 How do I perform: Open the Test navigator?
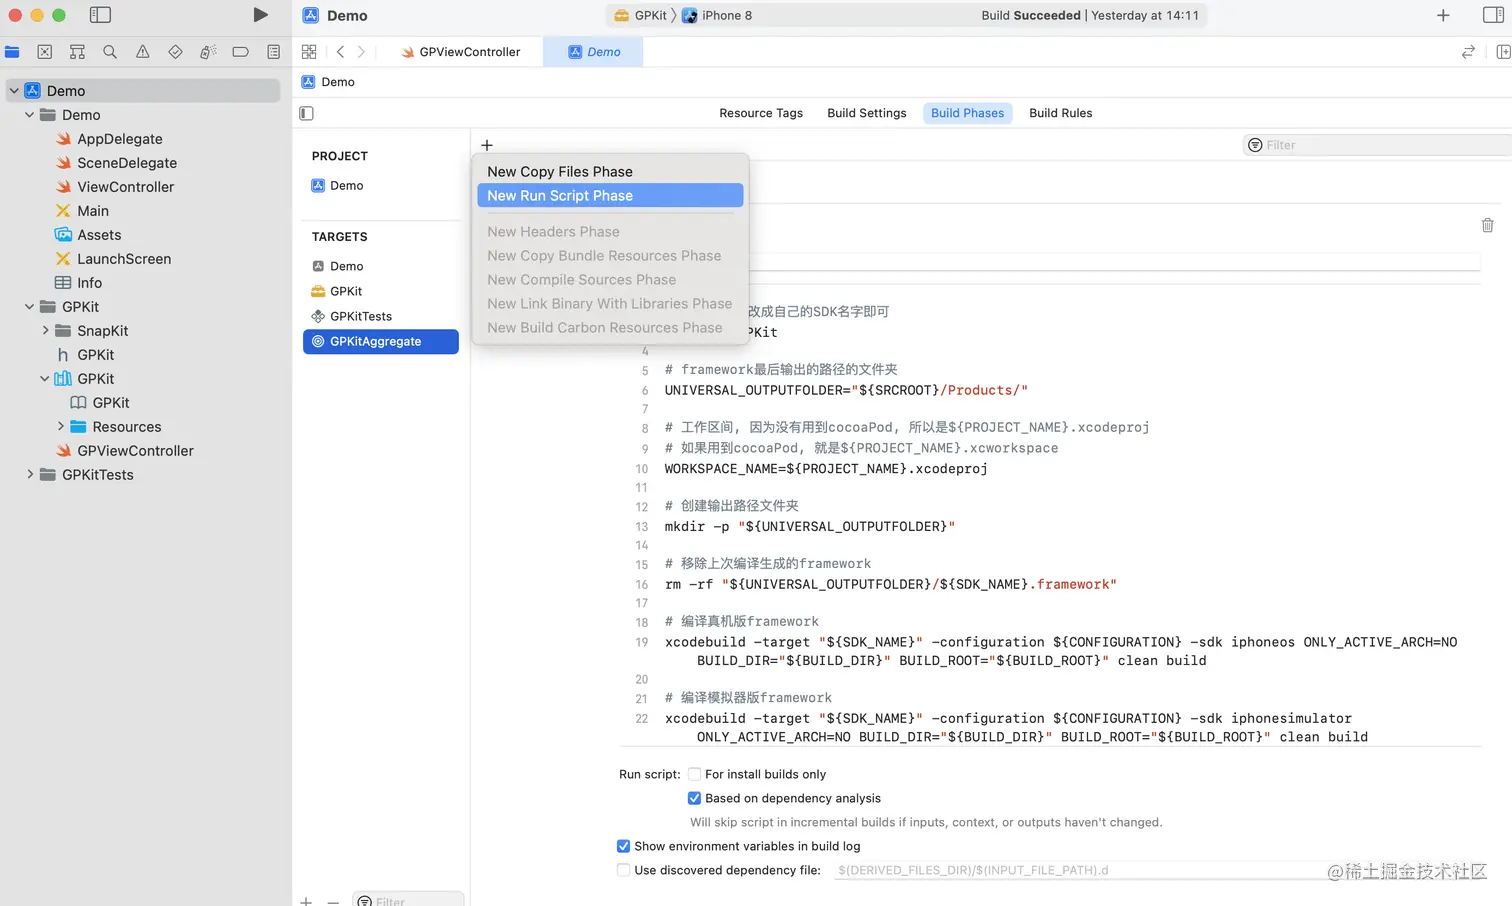click(x=175, y=52)
